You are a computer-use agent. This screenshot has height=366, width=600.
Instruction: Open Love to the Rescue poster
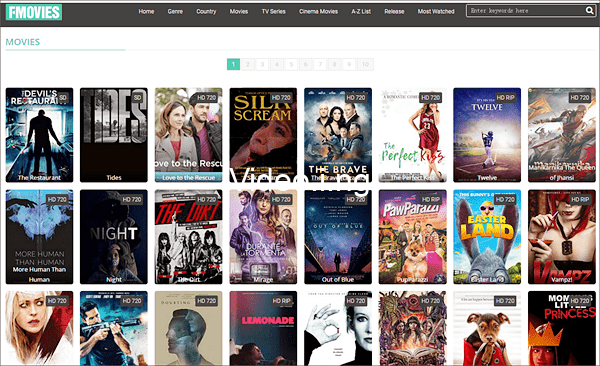[x=188, y=135]
